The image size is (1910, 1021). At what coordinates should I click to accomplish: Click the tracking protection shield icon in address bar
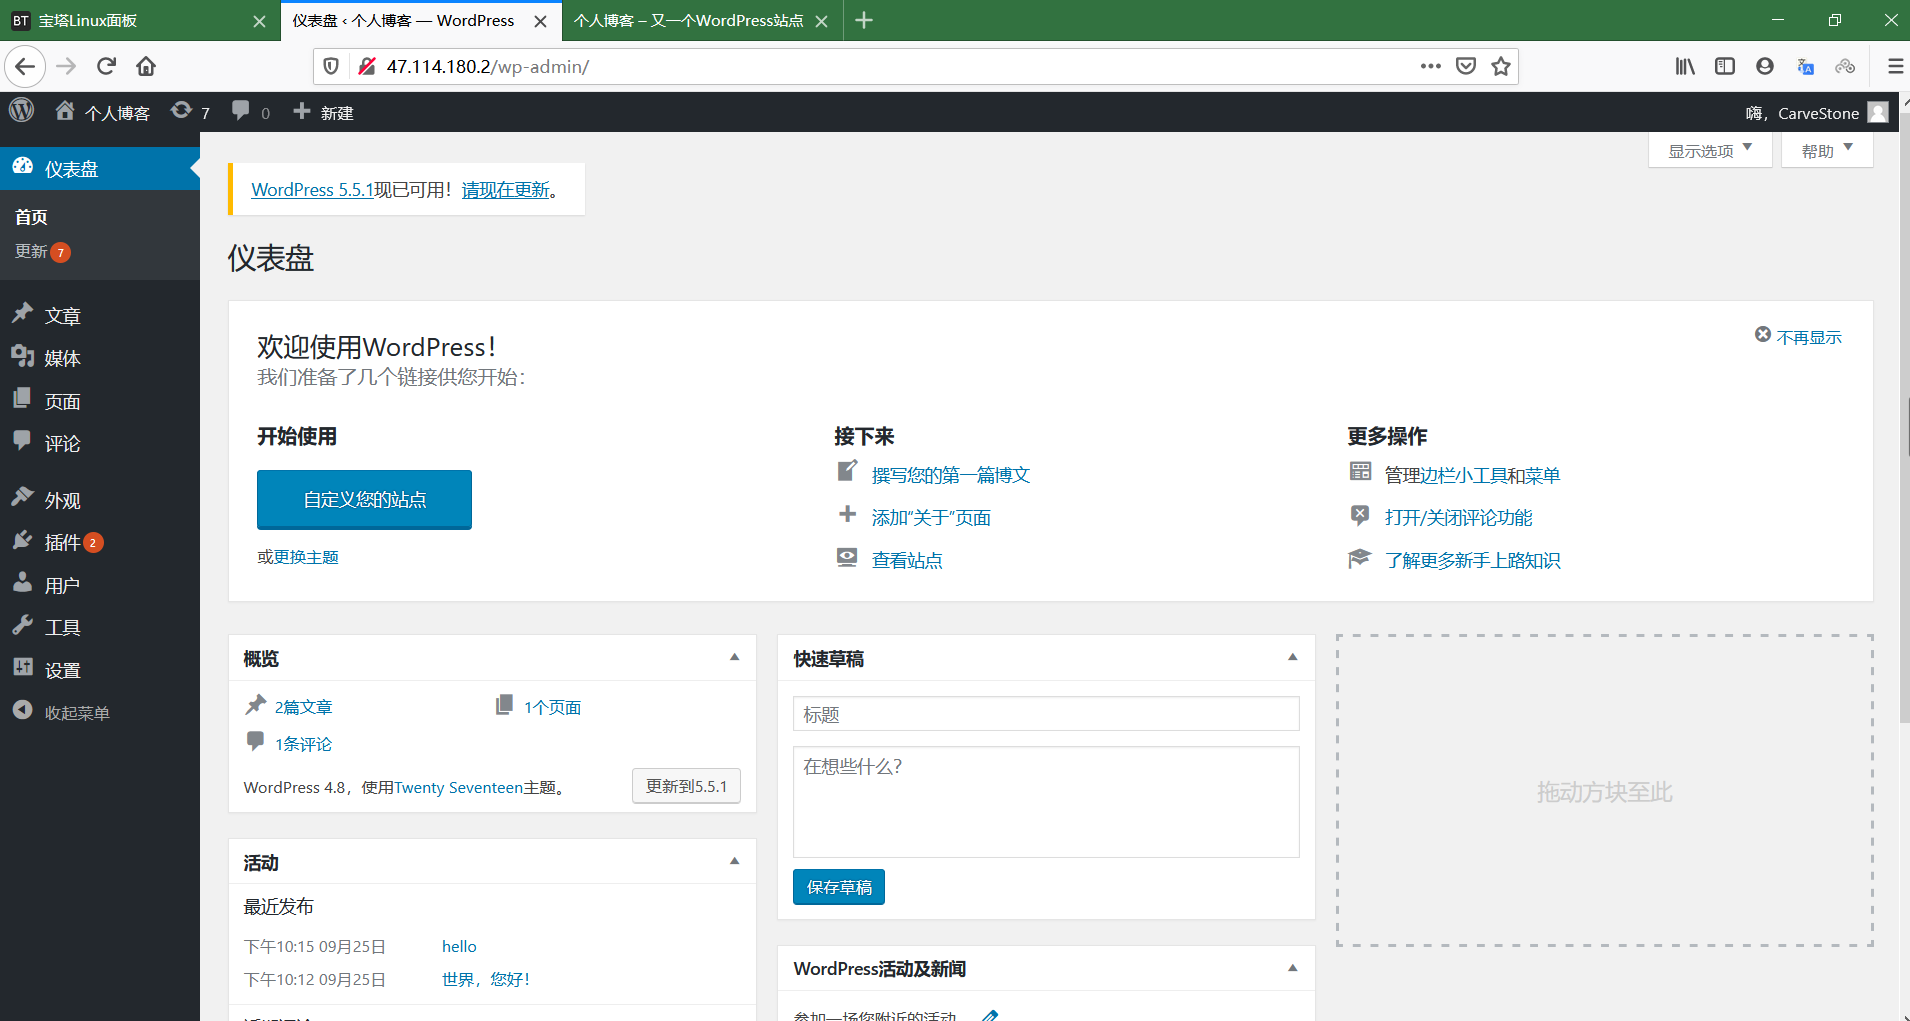(331, 66)
